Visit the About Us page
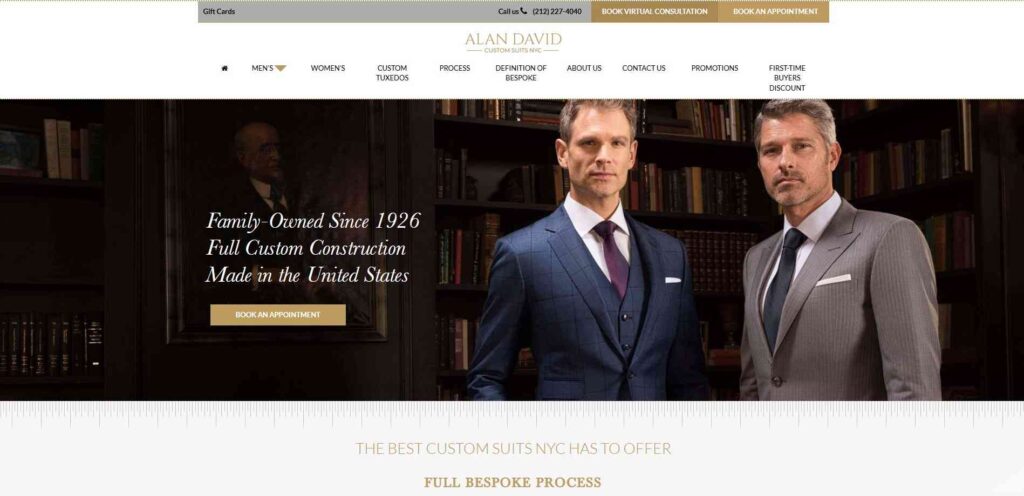The height and width of the screenshot is (496, 1024). click(x=584, y=68)
